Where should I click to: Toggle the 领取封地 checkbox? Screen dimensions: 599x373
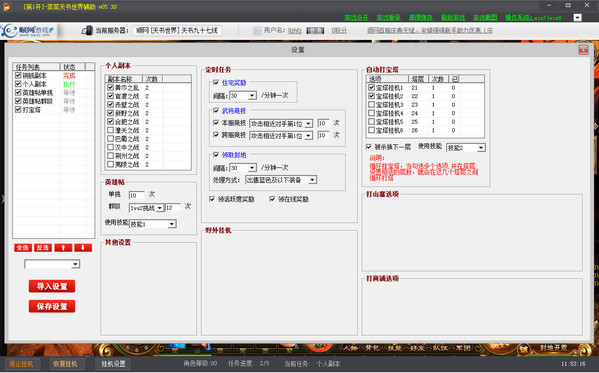216,155
